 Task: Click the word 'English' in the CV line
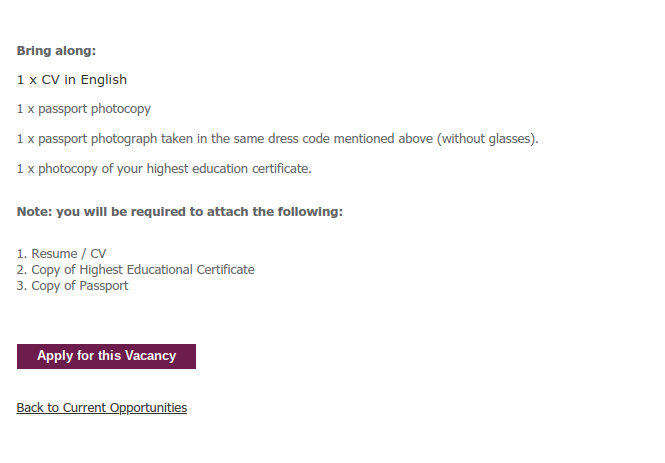(104, 80)
